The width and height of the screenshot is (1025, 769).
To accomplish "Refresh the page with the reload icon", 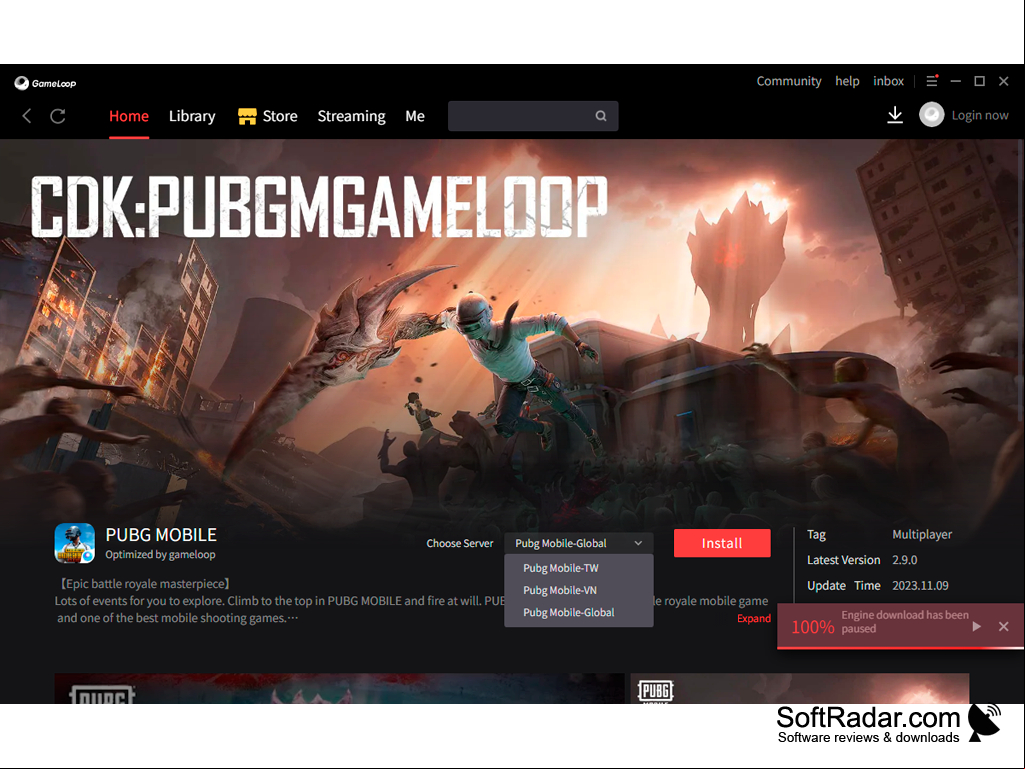I will [x=58, y=116].
